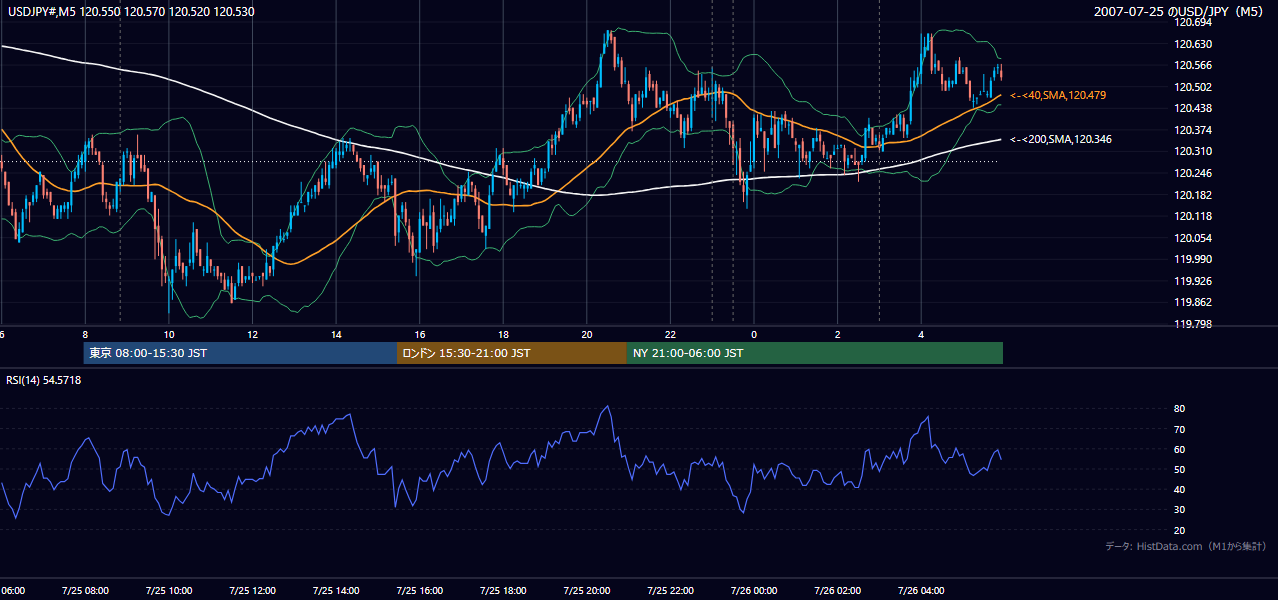Click the 200 SMA 120.346 label
This screenshot has height=600, width=1278.
click(x=1061, y=139)
